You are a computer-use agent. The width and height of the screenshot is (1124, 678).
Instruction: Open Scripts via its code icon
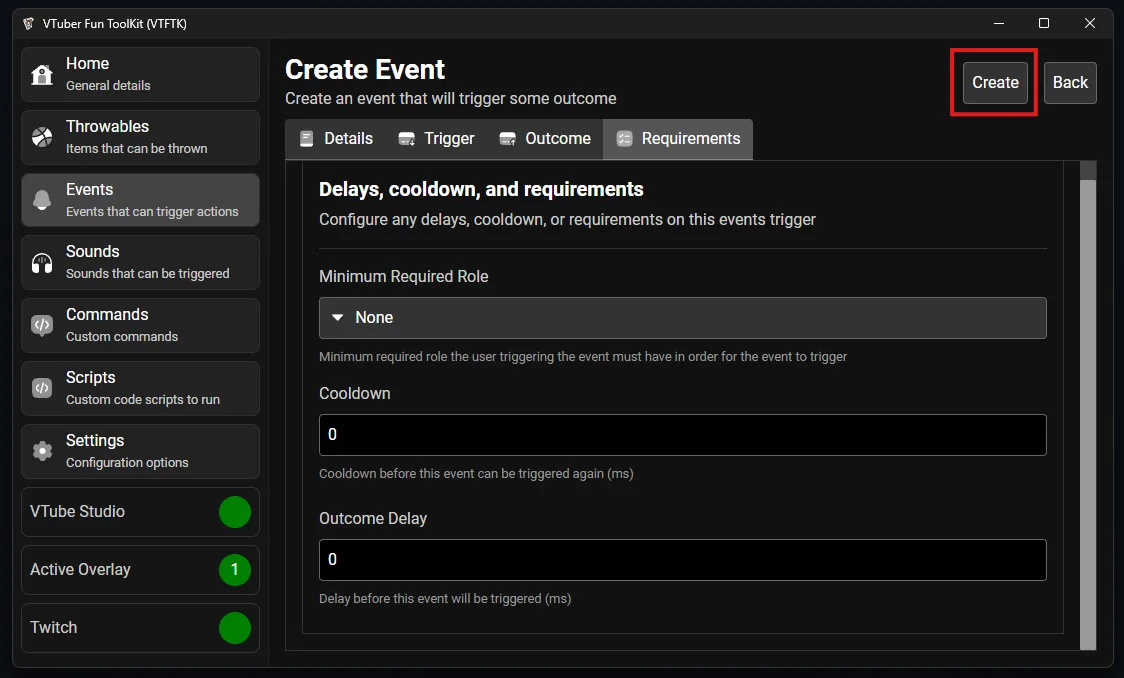[x=42, y=388]
